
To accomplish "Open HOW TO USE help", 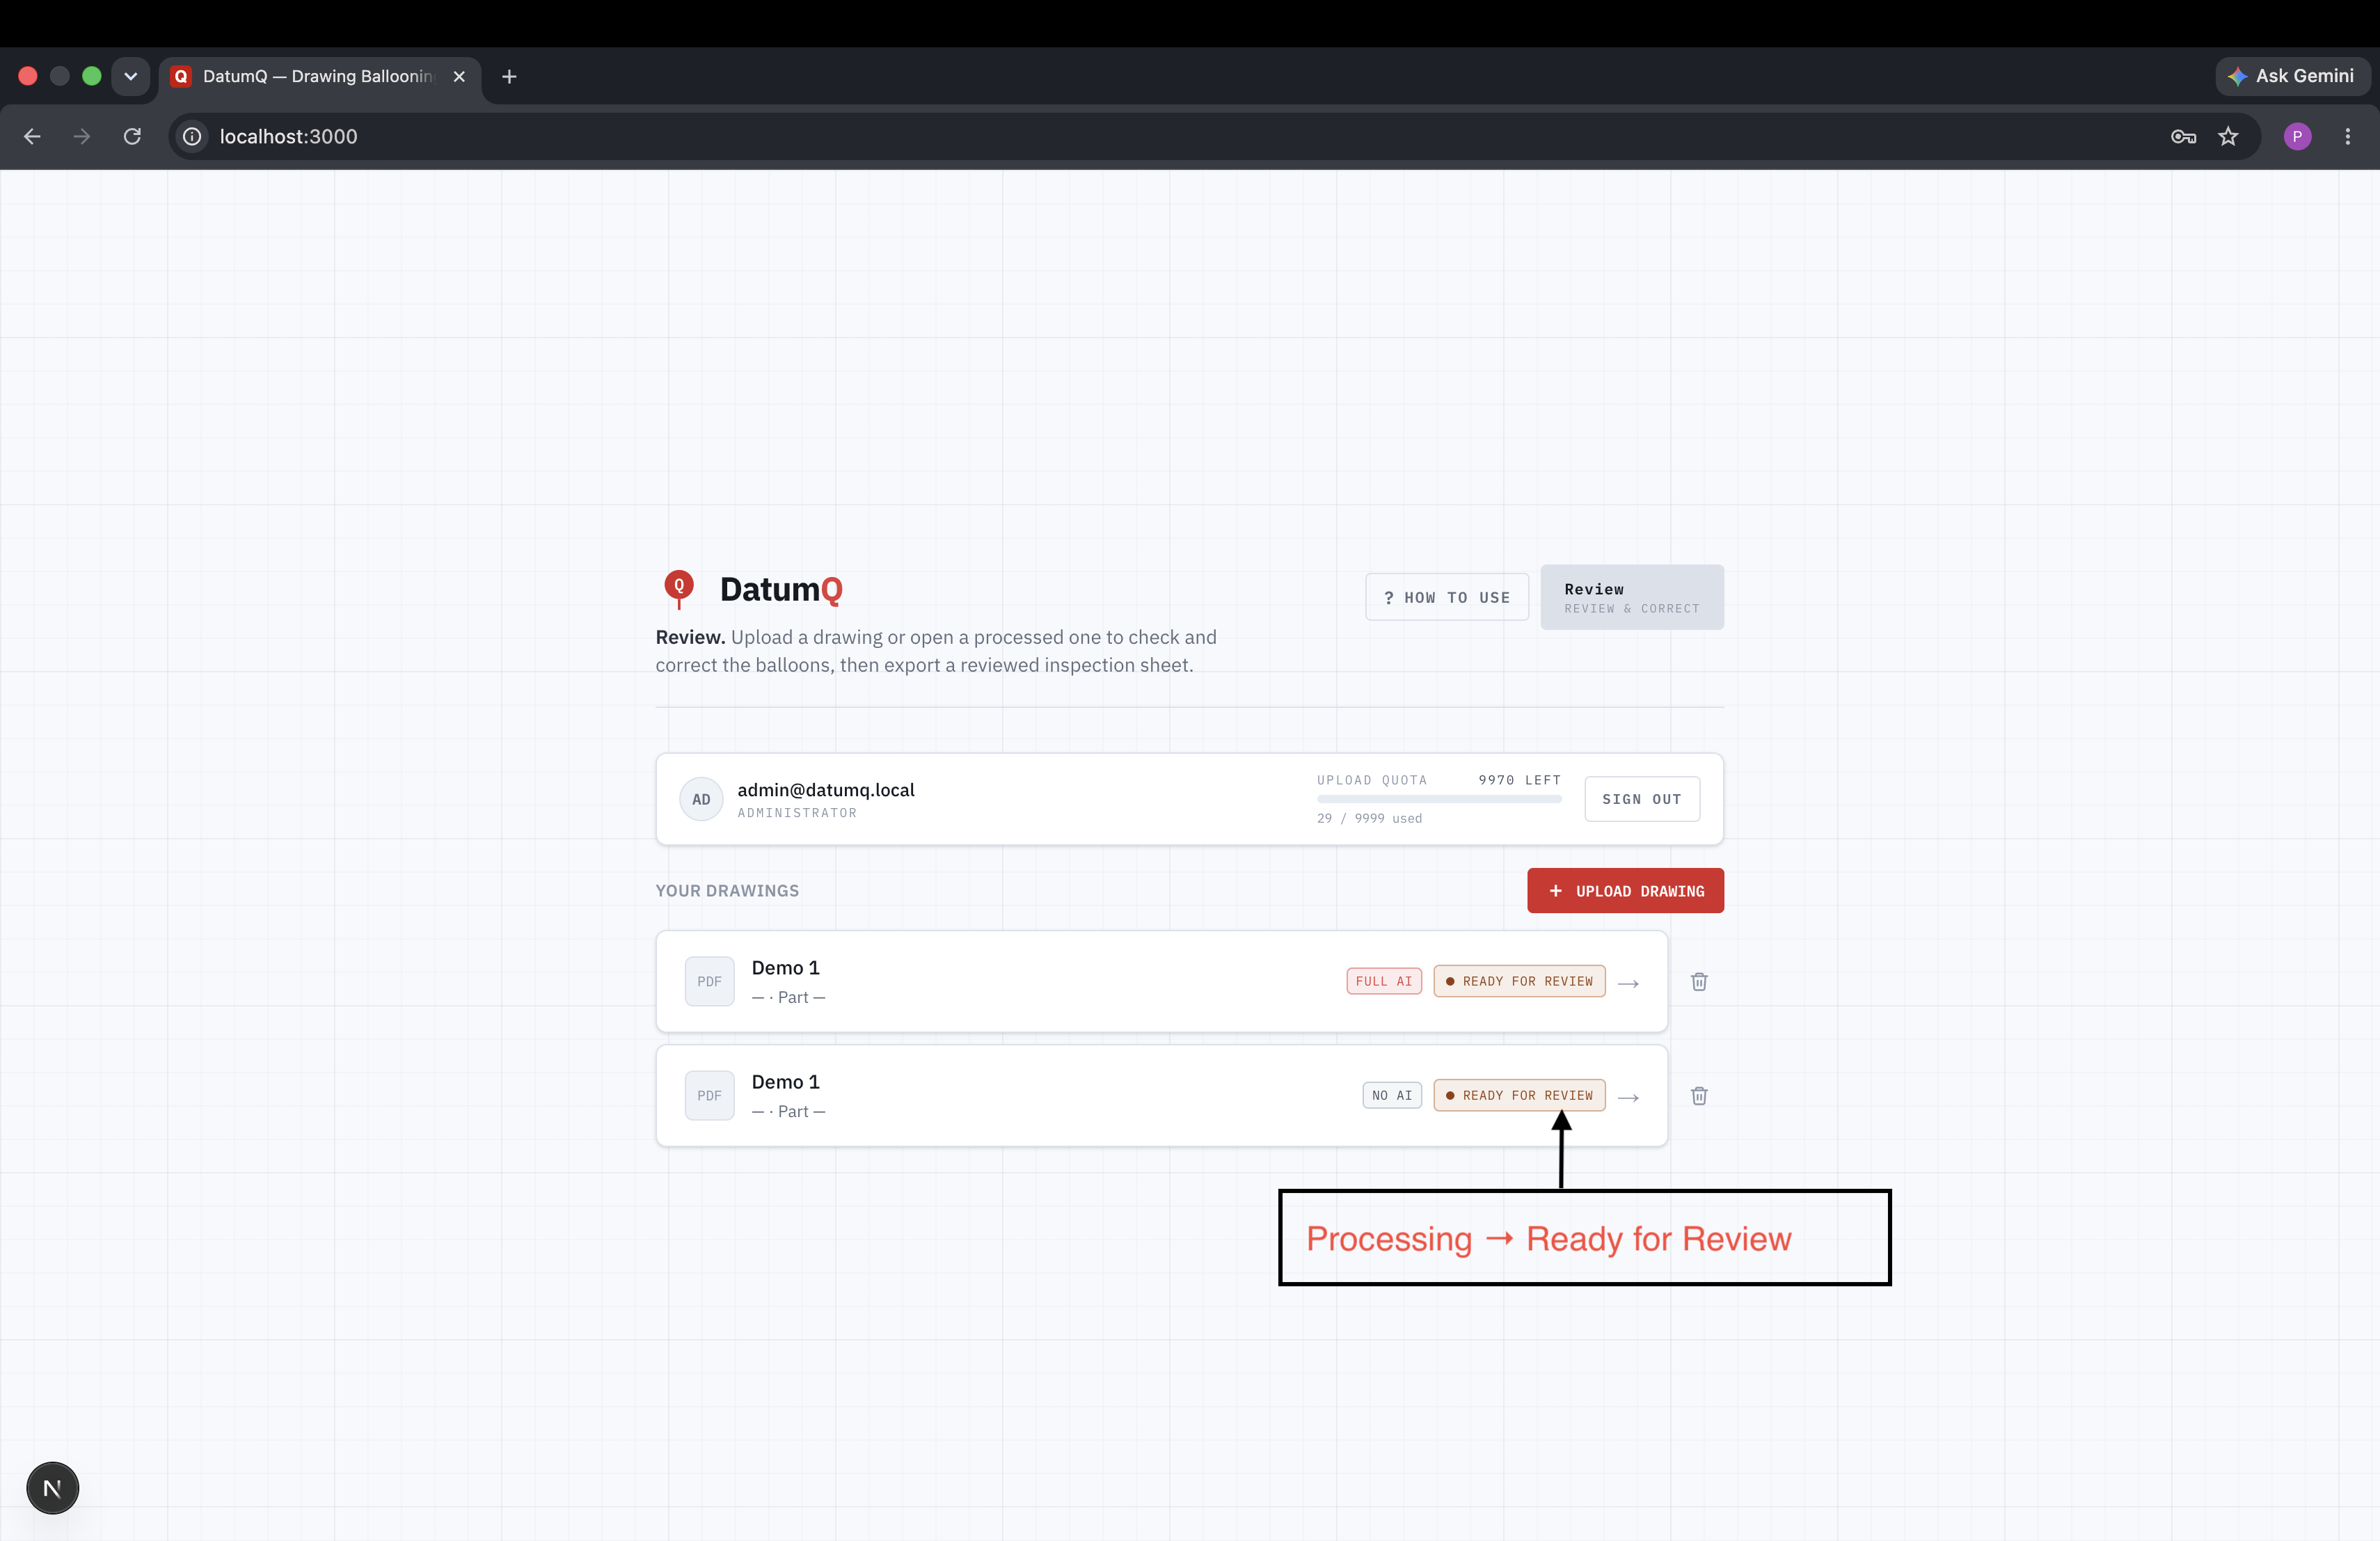I will [x=1447, y=597].
